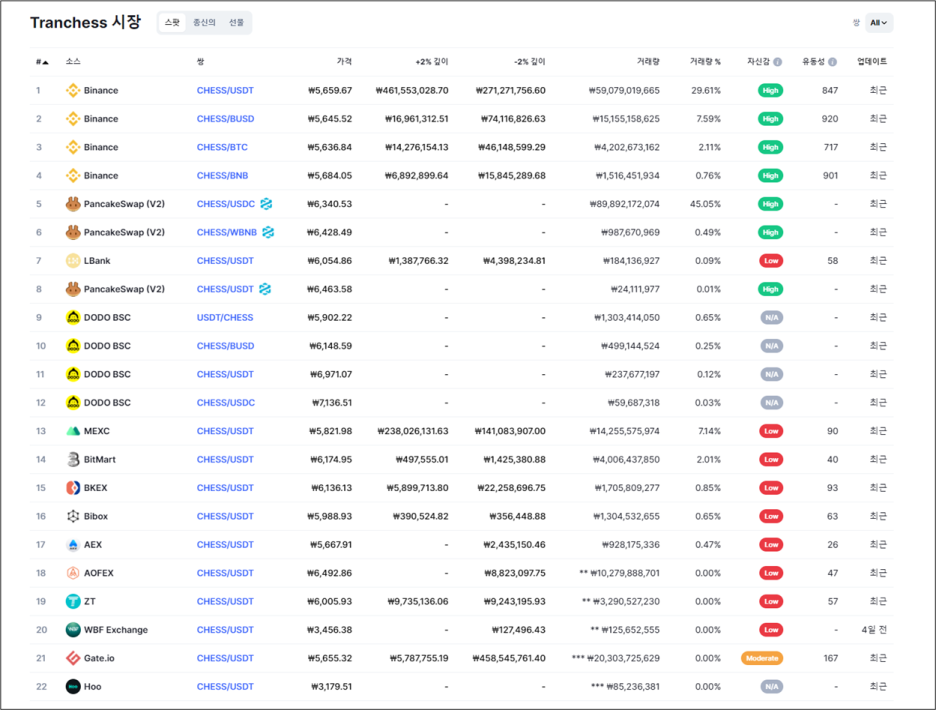This screenshot has height=710, width=936.
Task: Open the CHESS/BTC pair link
Action: (222, 147)
